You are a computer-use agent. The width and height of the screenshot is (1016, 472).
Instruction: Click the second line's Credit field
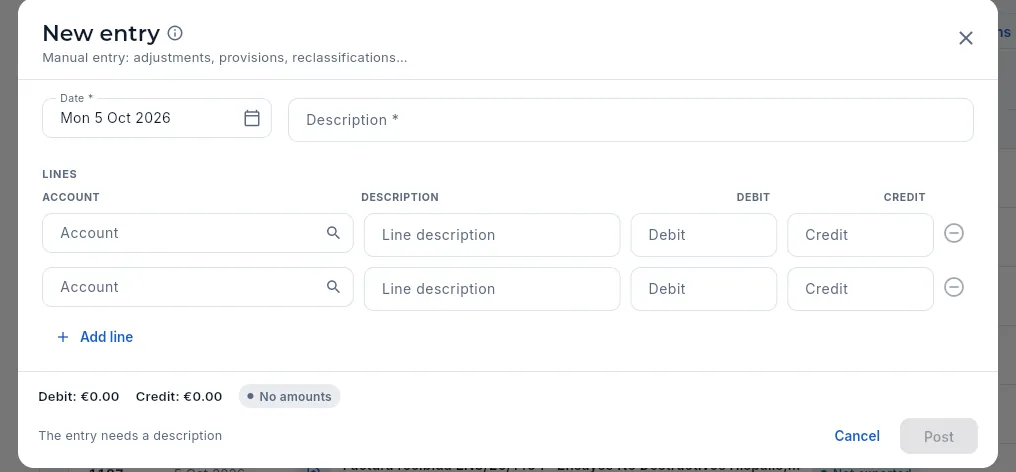pos(860,289)
